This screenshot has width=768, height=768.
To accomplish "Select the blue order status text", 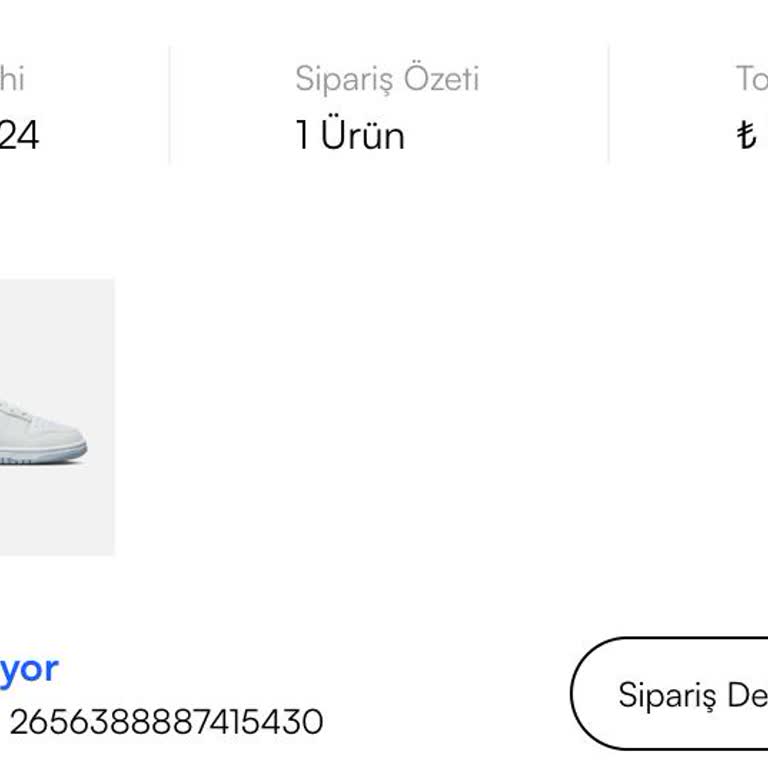I will [29, 669].
